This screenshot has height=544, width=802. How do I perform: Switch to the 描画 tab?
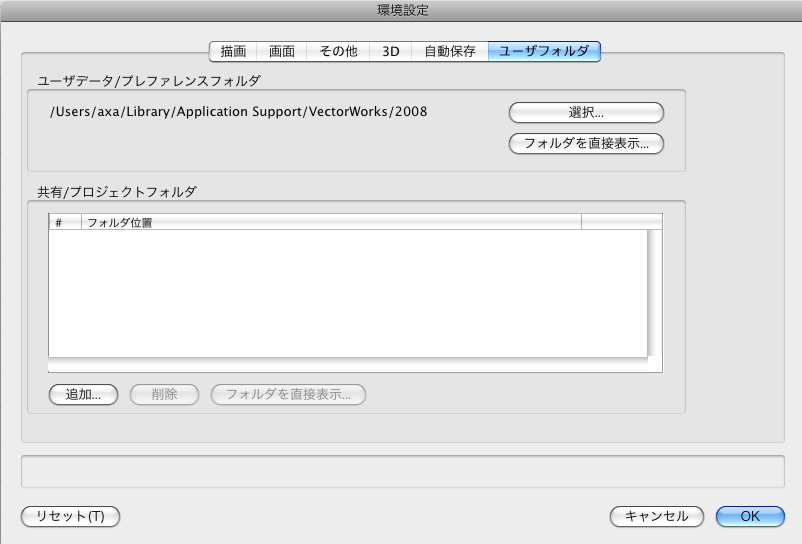click(x=233, y=51)
